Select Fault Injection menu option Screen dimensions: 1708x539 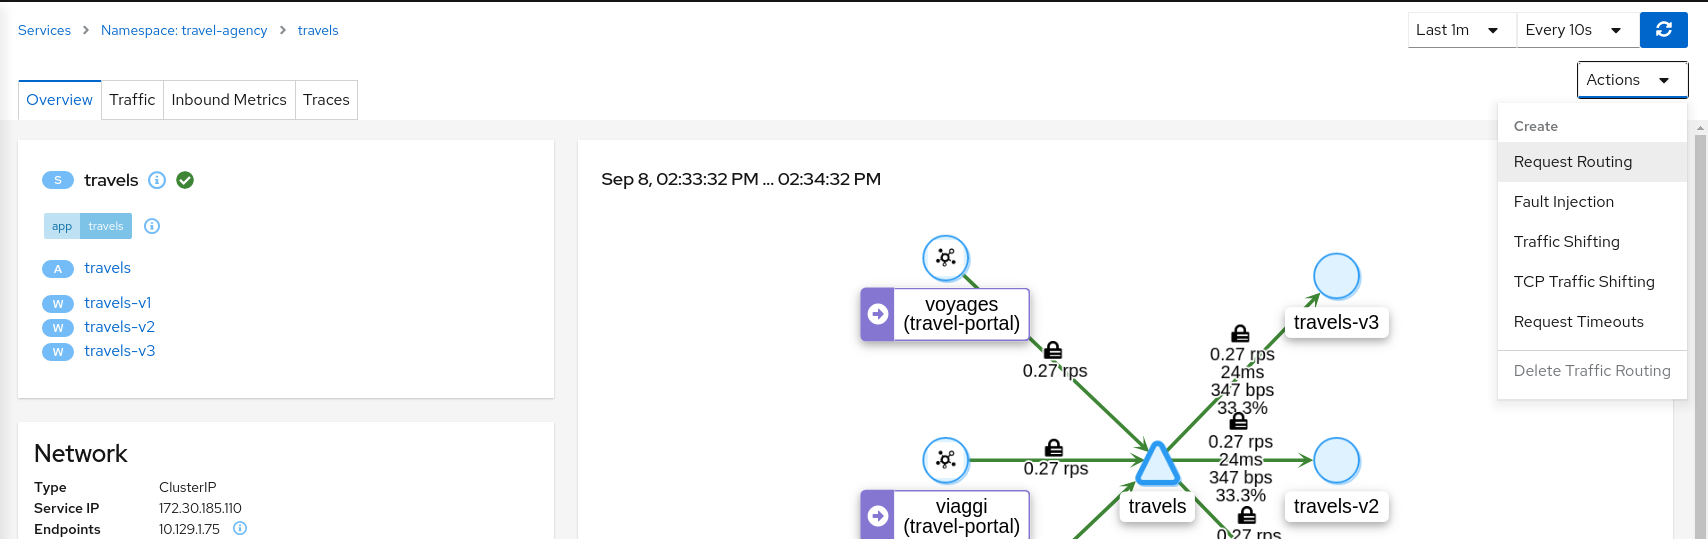1563,202
